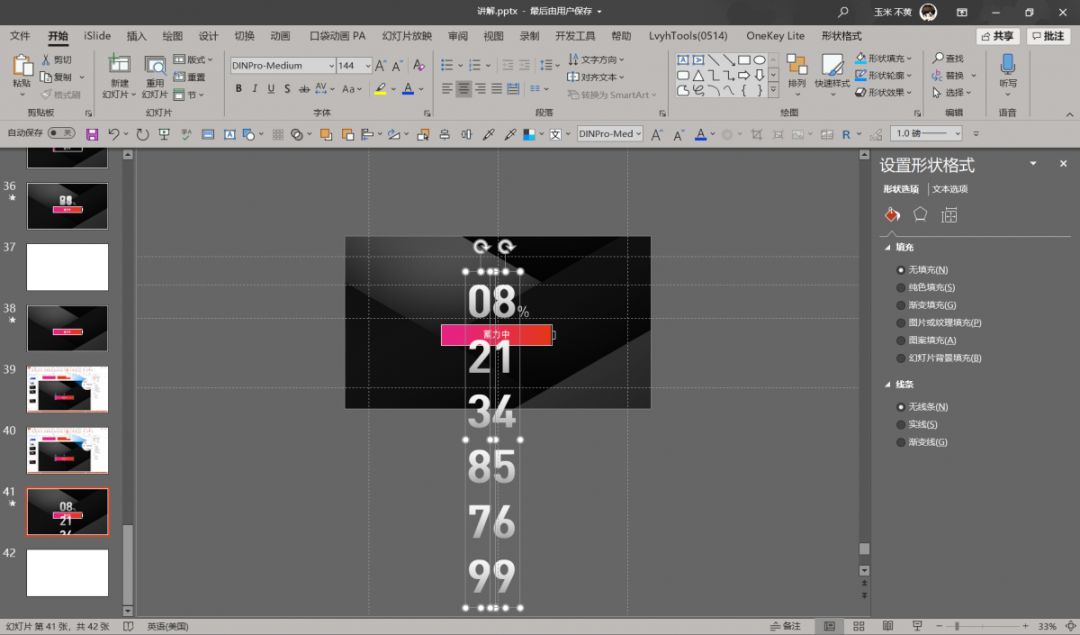
Task: Click the Comments (批注) button
Action: pos(1048,36)
